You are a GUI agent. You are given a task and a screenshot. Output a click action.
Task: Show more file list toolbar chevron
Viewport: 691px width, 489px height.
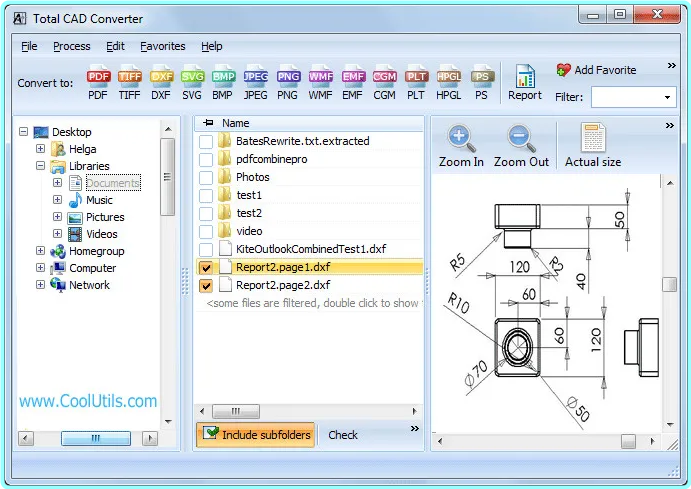point(415,428)
